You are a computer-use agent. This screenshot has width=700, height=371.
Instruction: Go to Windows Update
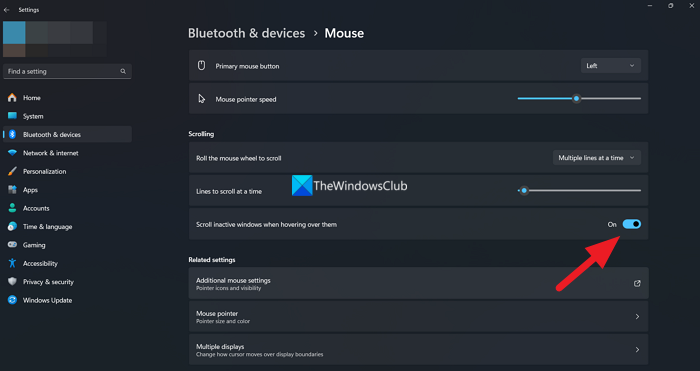(x=67, y=300)
